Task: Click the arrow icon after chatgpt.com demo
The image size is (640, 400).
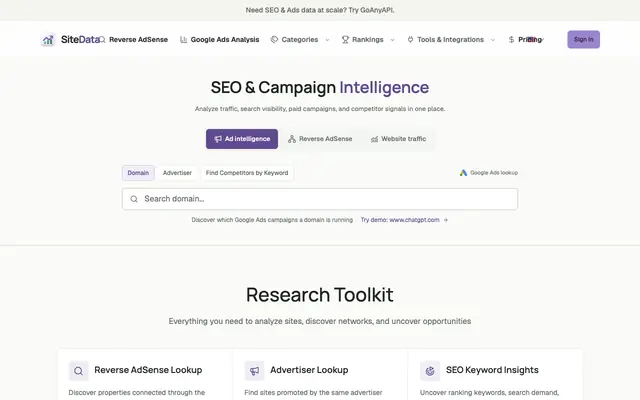Action: (x=446, y=220)
